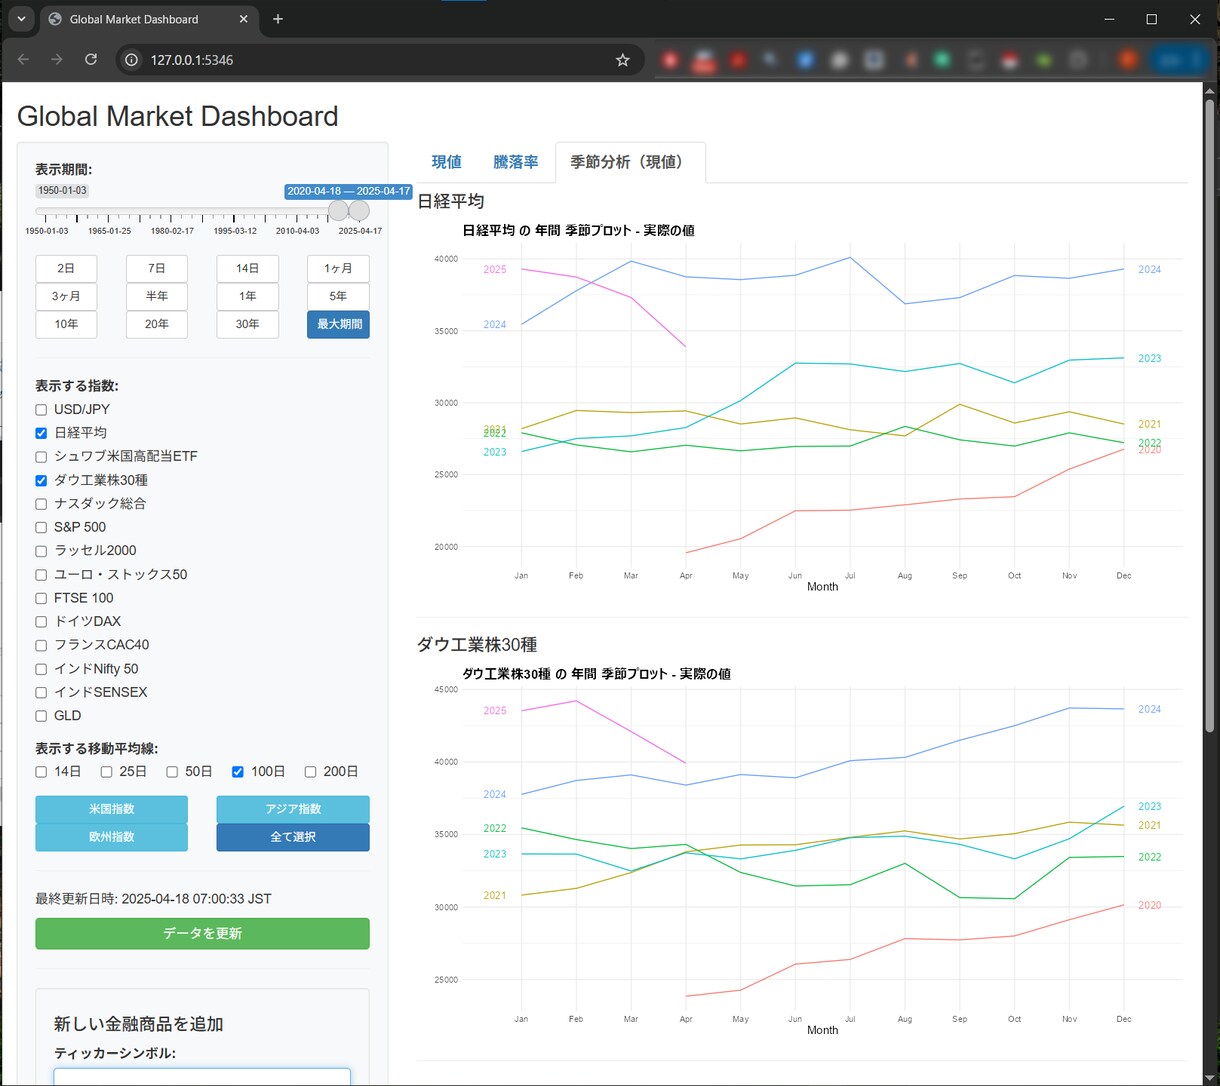The image size is (1220, 1086).
Task: Set period with the 2日 button
Action: [x=66, y=269]
